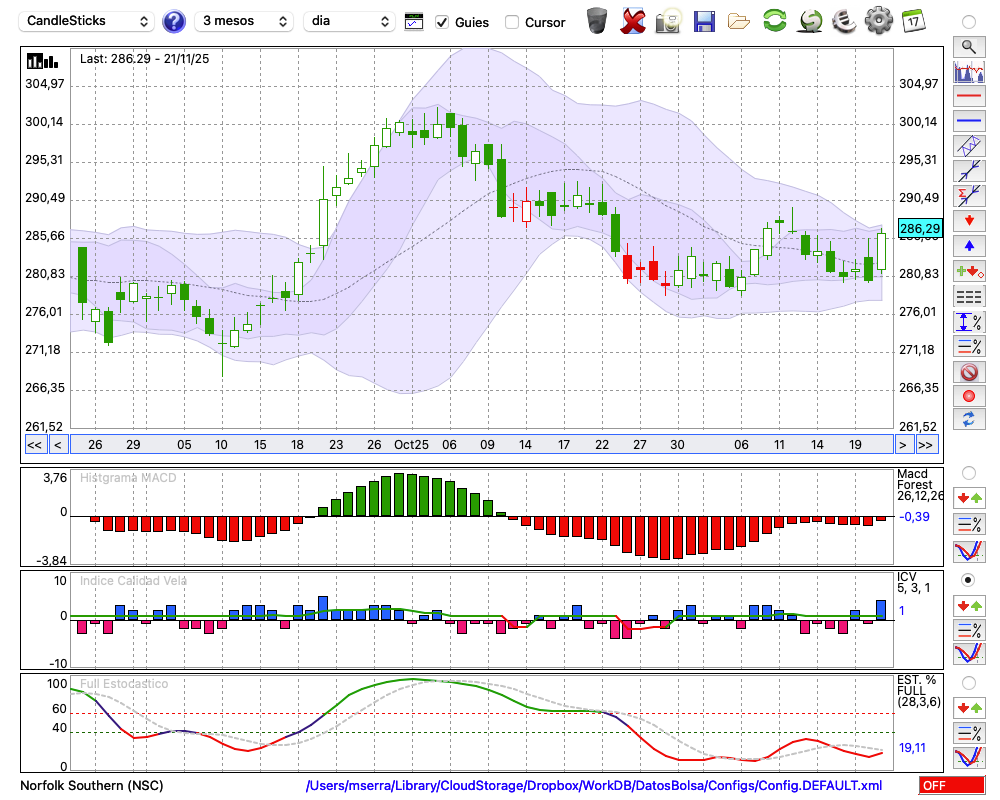1000x800 pixels.
Task: Save using the blue floppy disk icon
Action: (x=704, y=21)
